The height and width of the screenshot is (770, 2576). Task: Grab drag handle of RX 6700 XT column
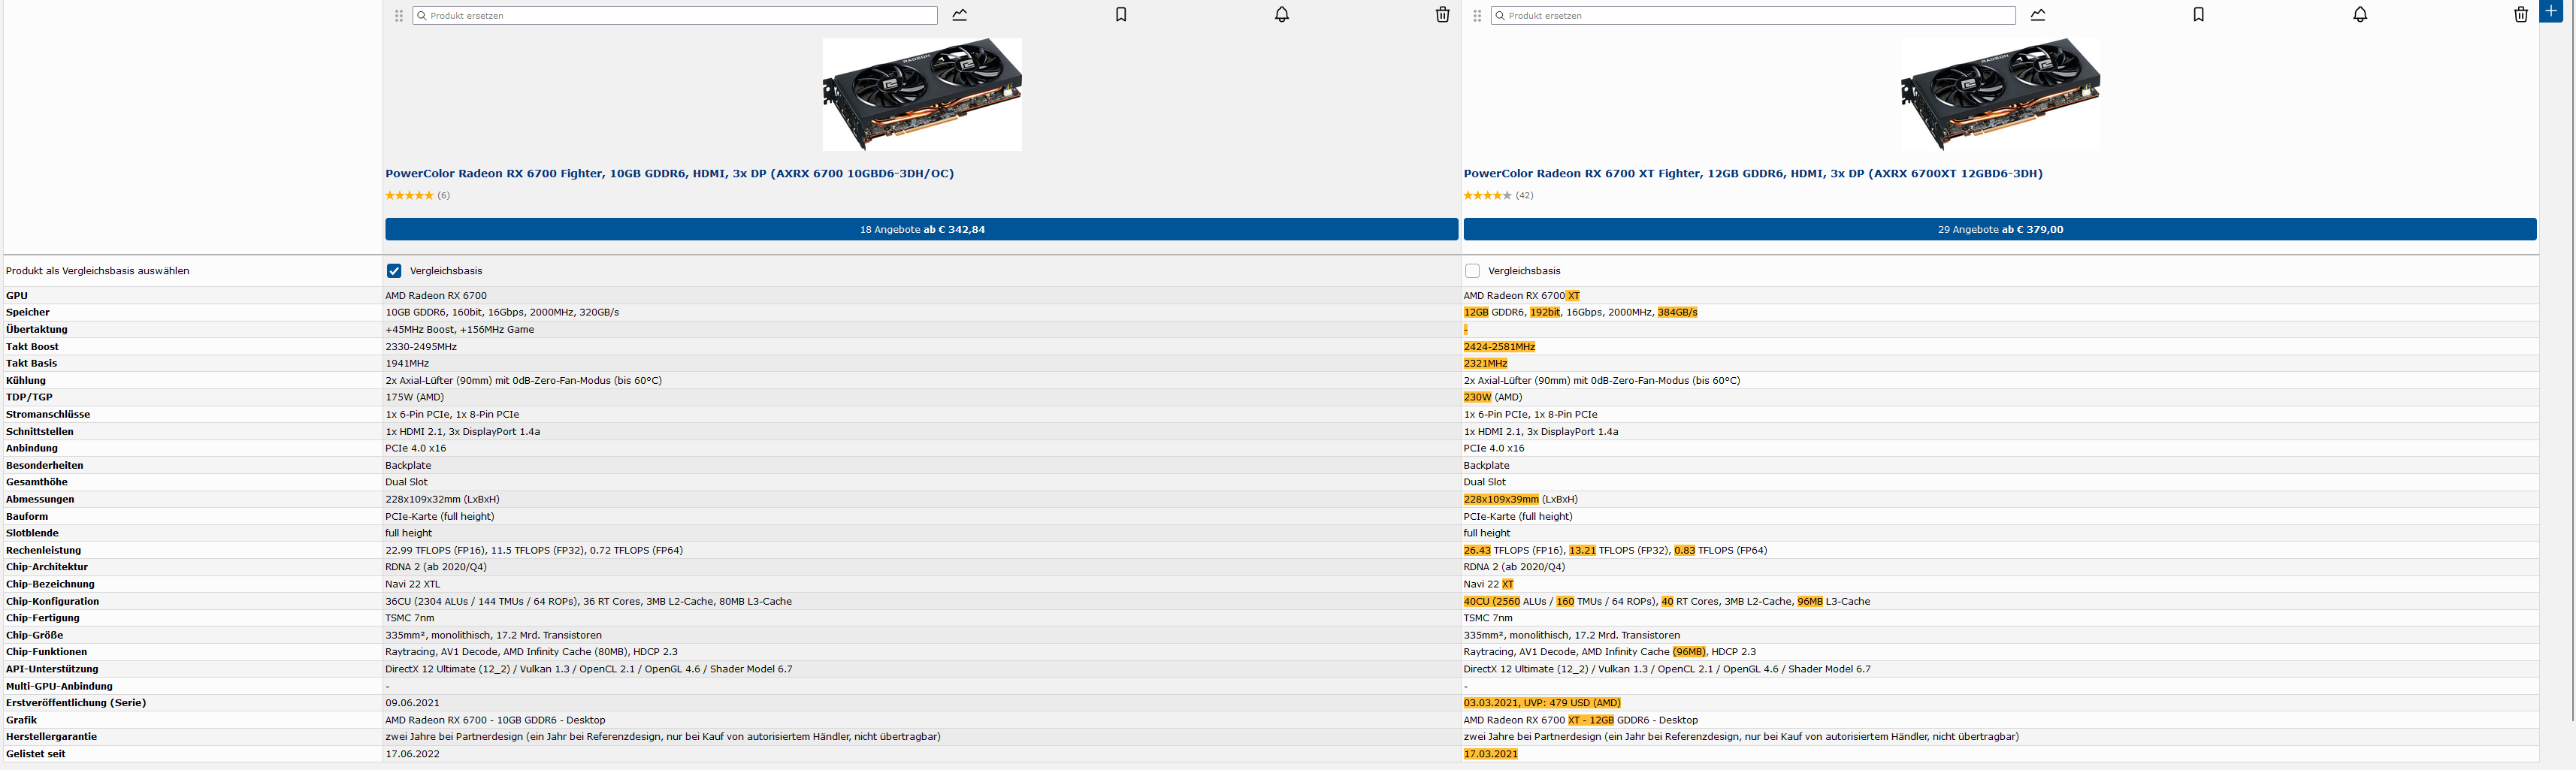coord(1477,16)
